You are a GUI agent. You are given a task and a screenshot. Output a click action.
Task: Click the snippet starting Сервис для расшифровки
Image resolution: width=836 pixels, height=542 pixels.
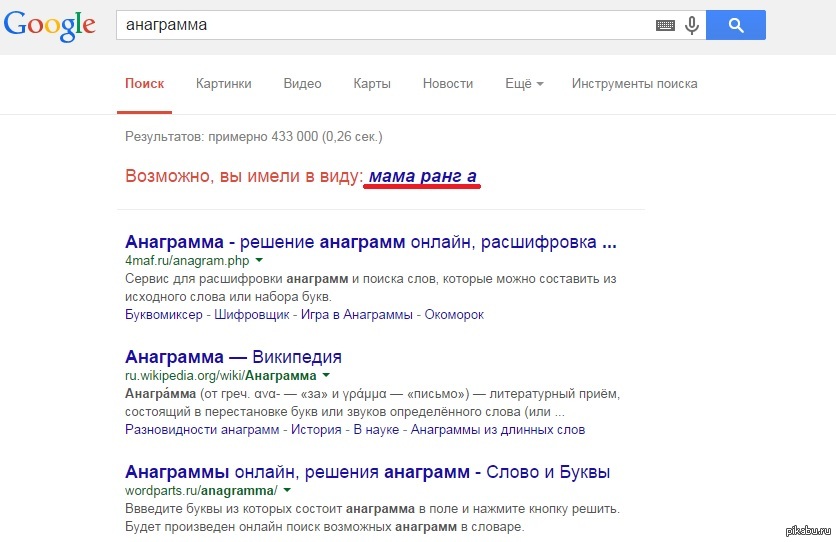(x=371, y=287)
